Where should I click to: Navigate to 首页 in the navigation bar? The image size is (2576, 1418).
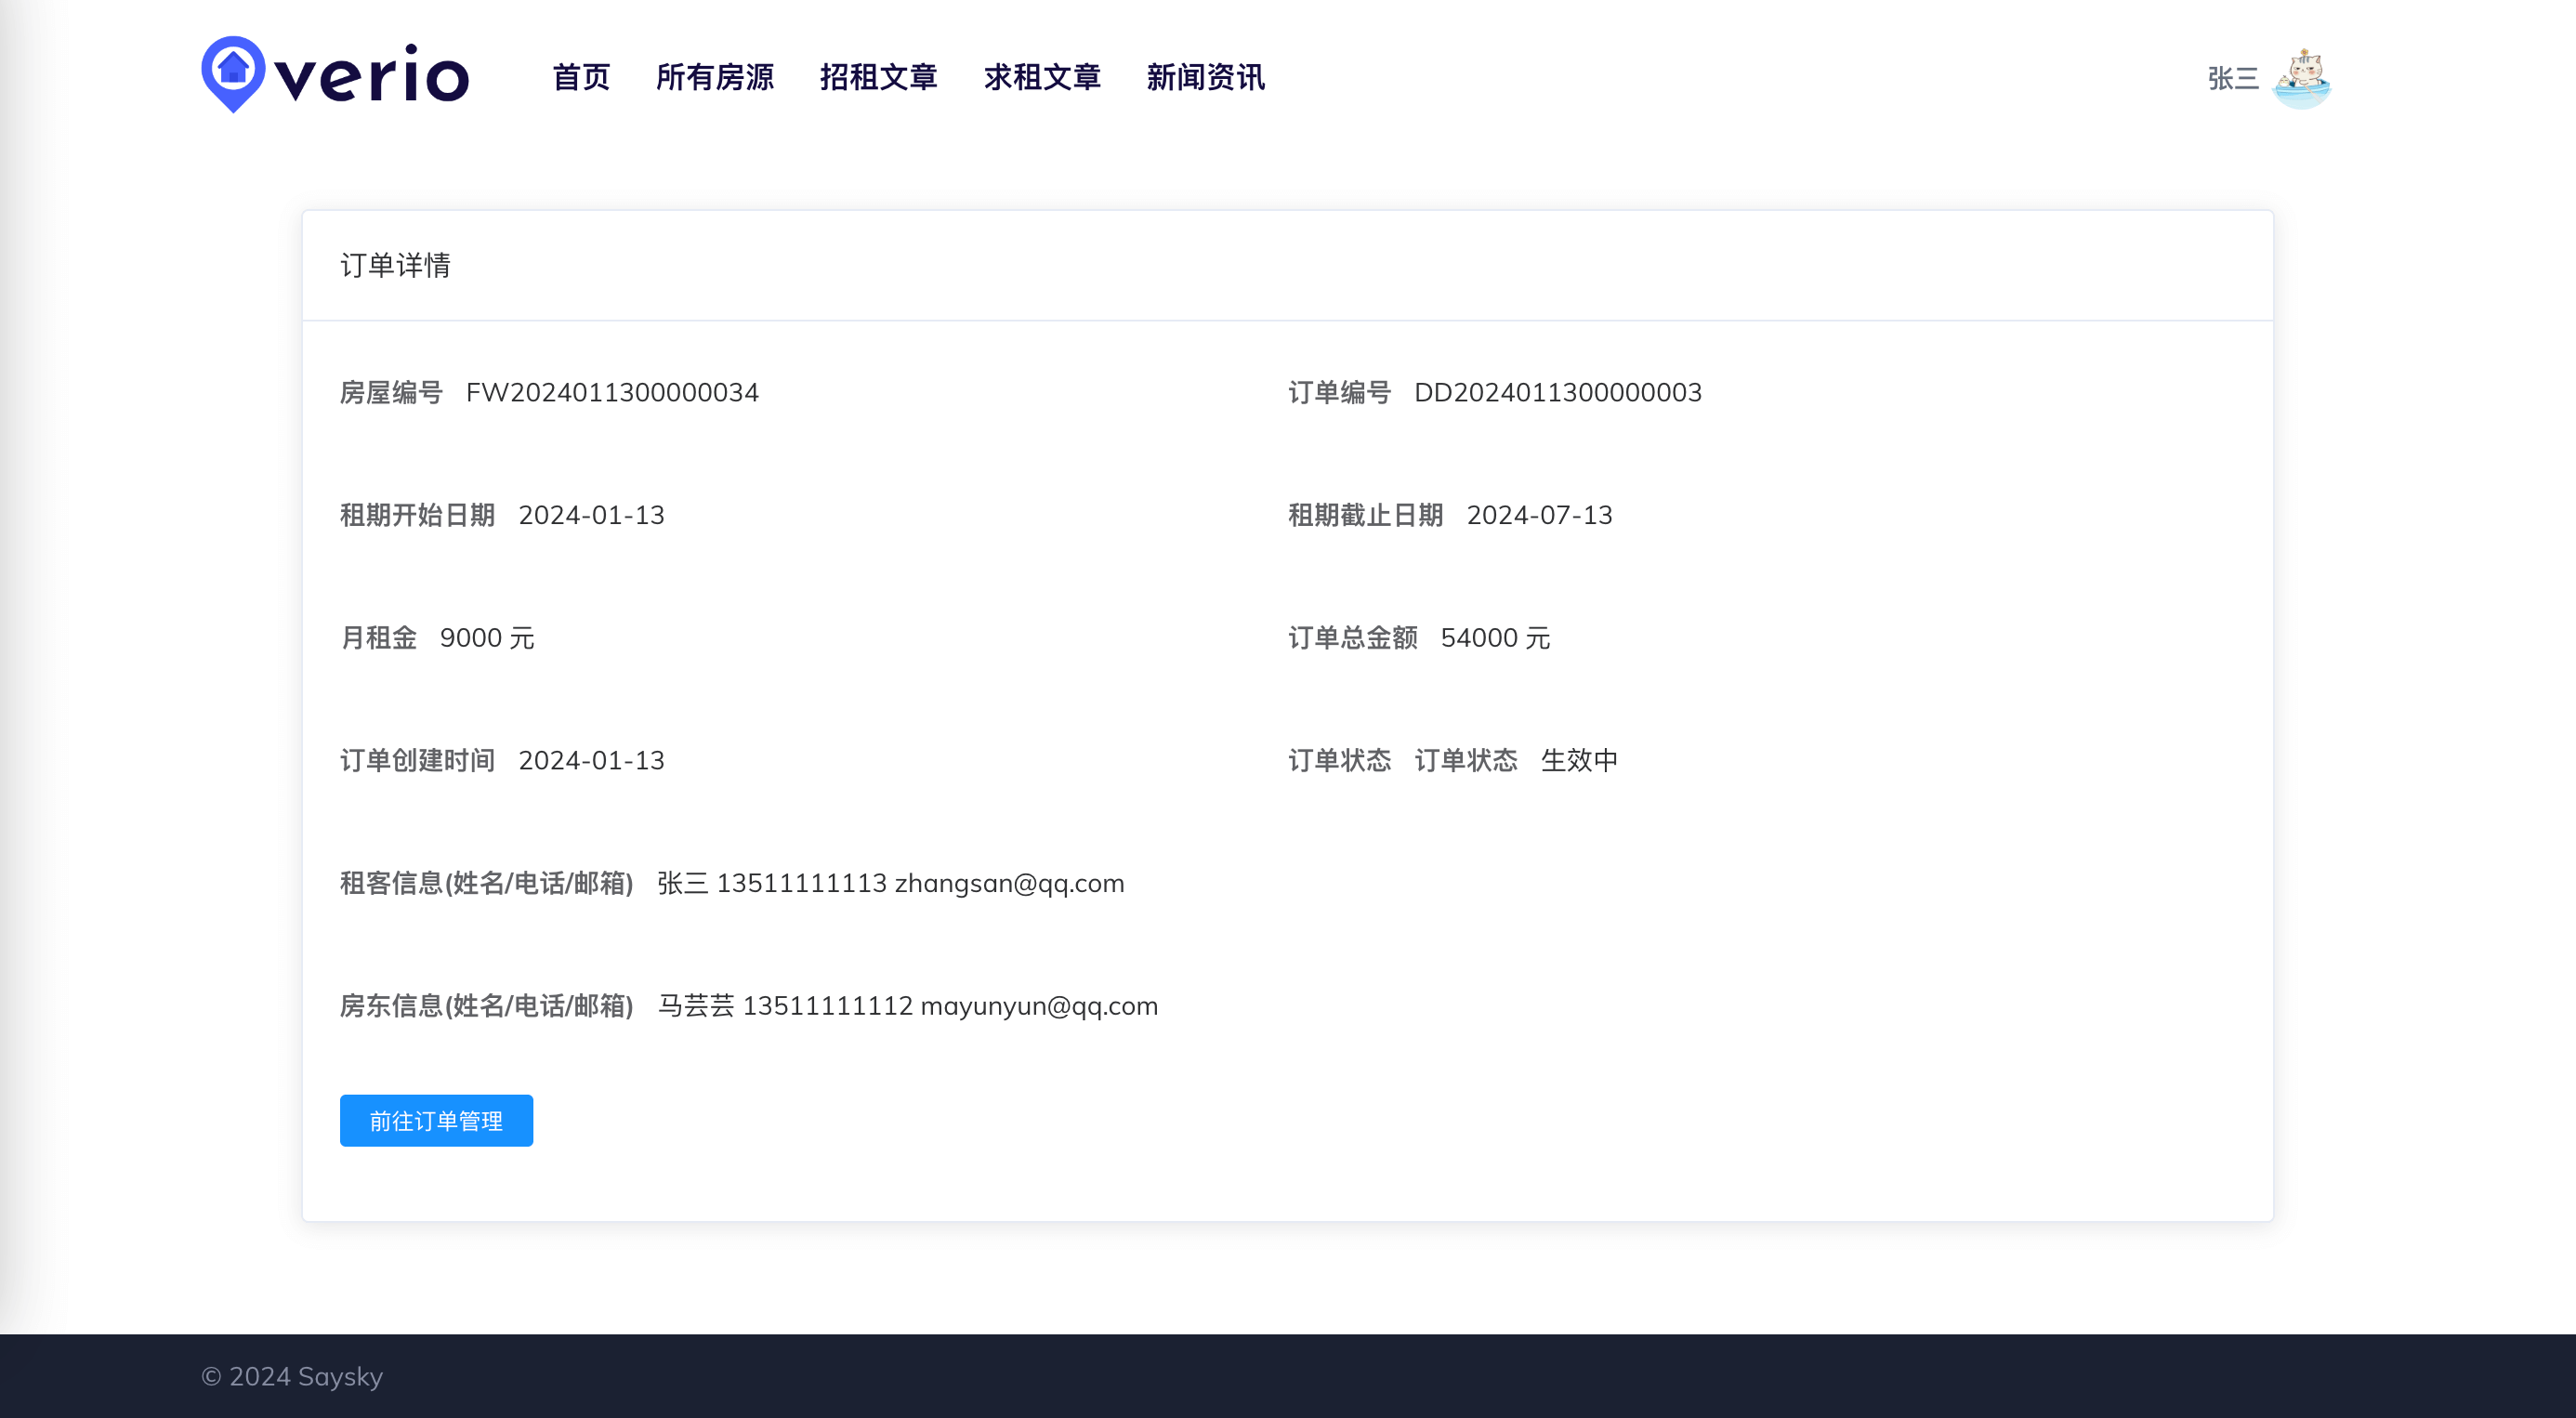click(583, 79)
